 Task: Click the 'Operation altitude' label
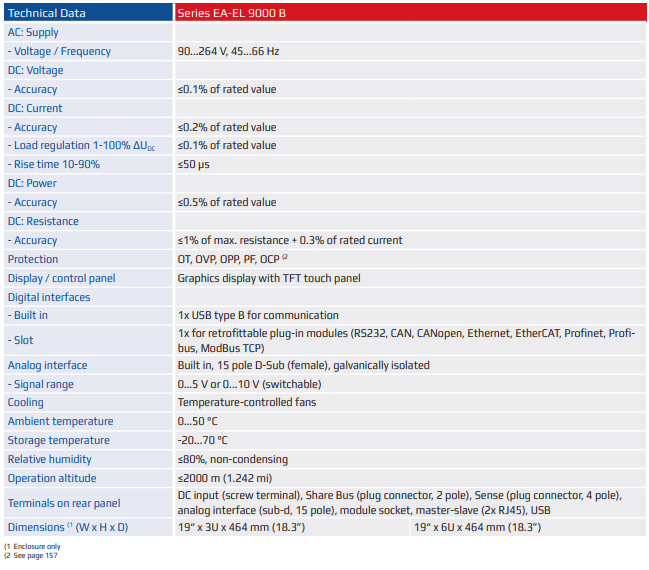coord(52,479)
